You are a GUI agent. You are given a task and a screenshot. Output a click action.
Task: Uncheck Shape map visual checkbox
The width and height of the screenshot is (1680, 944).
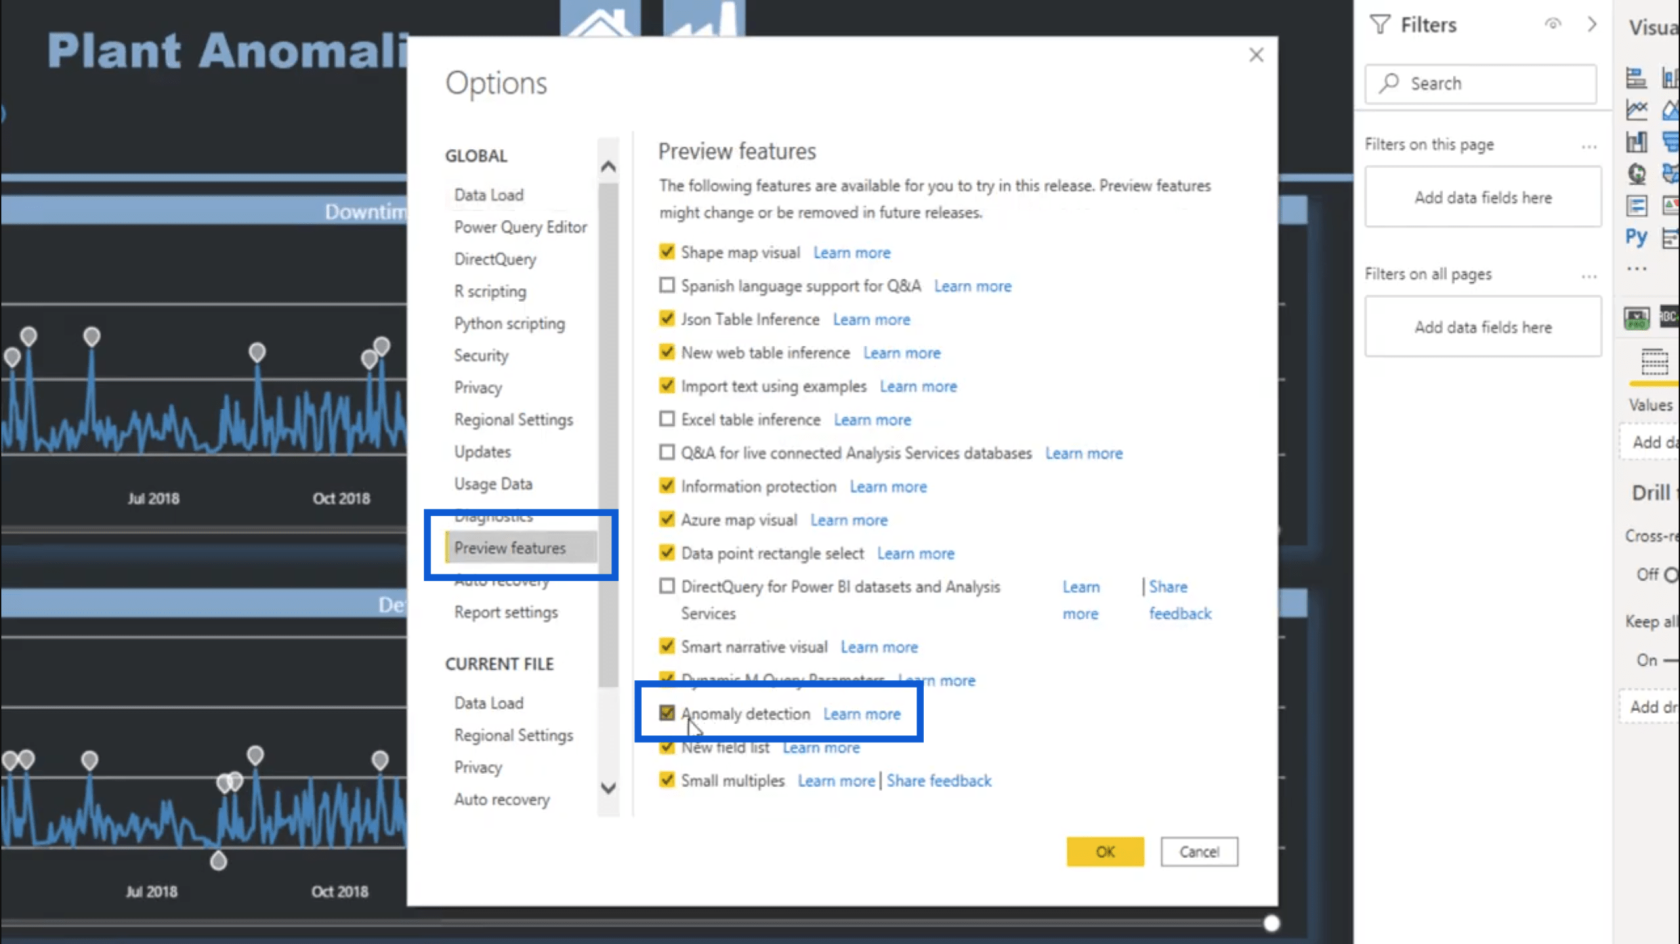point(667,252)
